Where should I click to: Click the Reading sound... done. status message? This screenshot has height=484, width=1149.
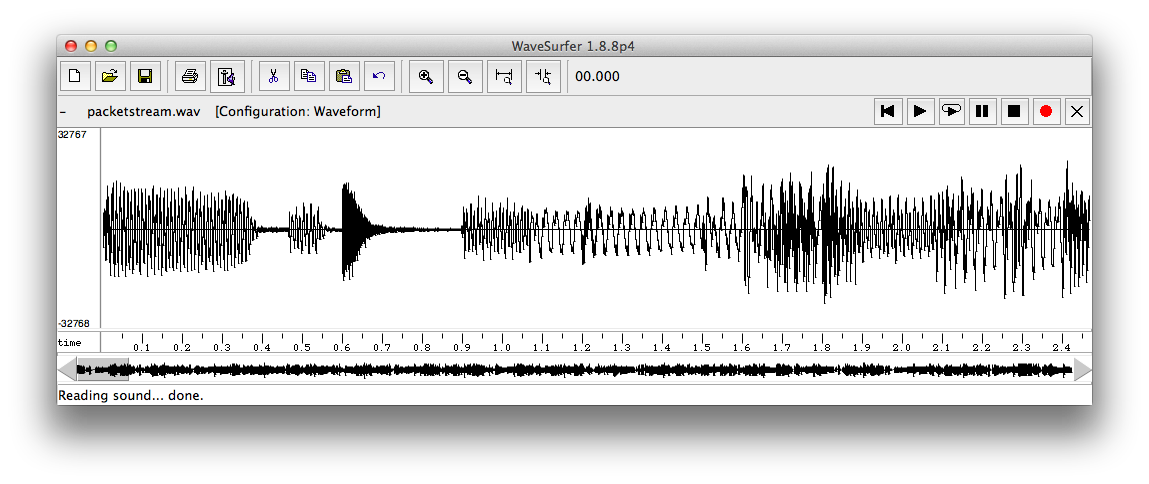coord(130,395)
